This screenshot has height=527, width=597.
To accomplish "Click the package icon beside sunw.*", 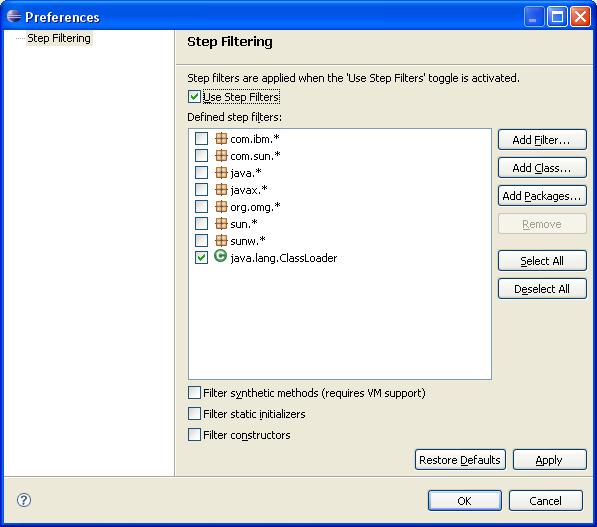I will [221, 240].
